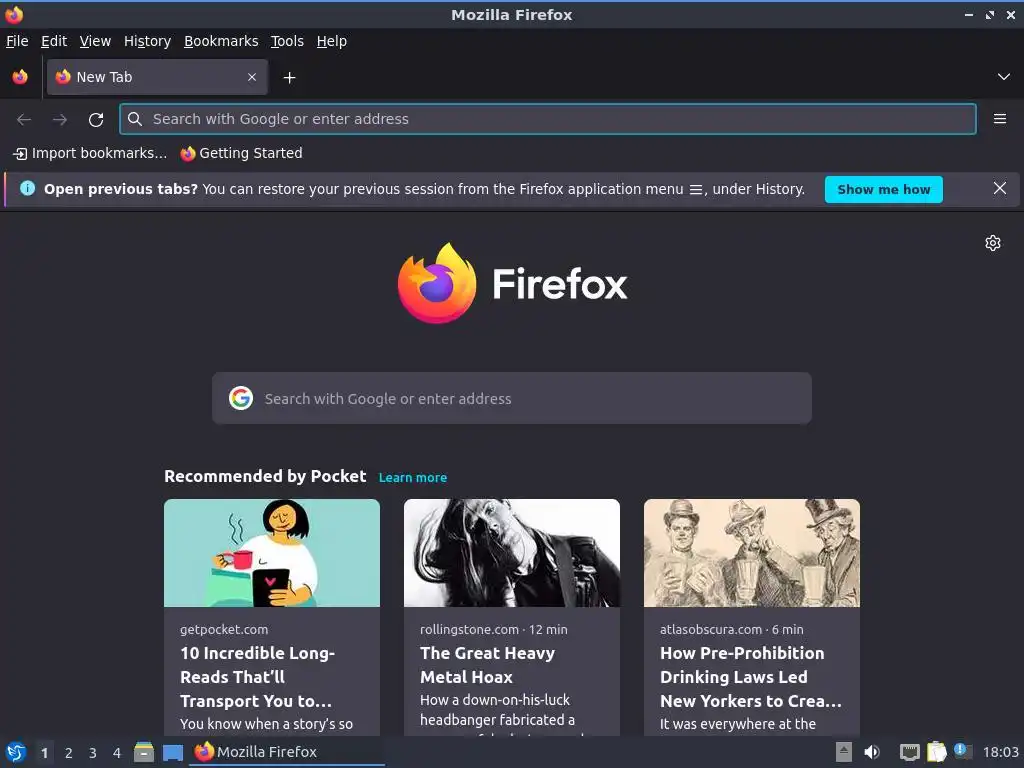Open the getpocket.com article thumbnail
The width and height of the screenshot is (1024, 768).
pos(272,553)
